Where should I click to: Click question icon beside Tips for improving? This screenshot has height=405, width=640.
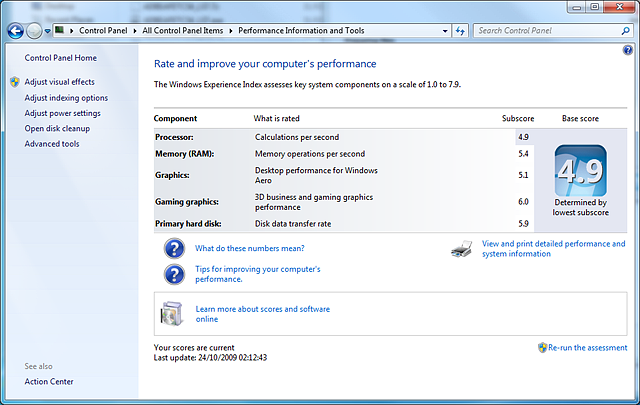point(174,274)
